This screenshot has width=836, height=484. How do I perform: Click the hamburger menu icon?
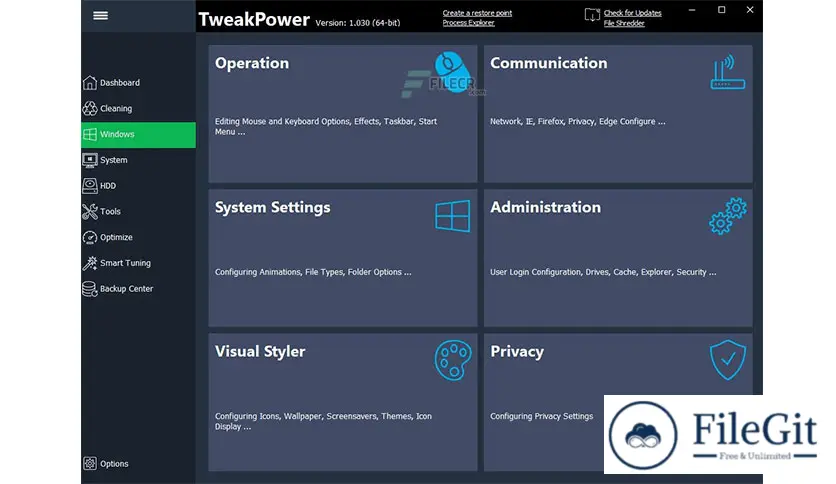tap(100, 15)
